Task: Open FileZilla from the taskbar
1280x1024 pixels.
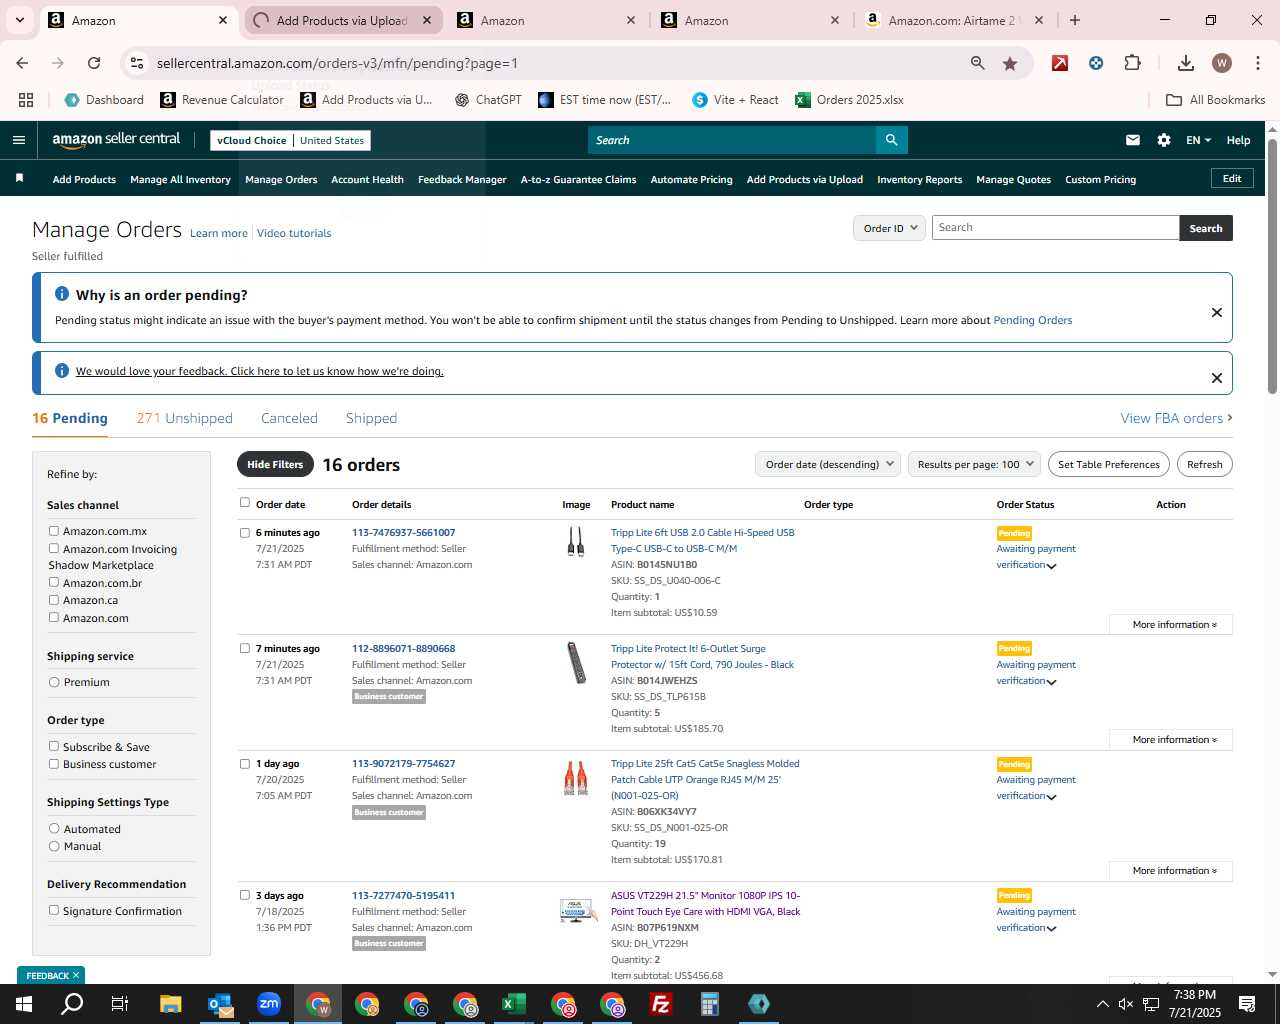Action: [661, 1004]
